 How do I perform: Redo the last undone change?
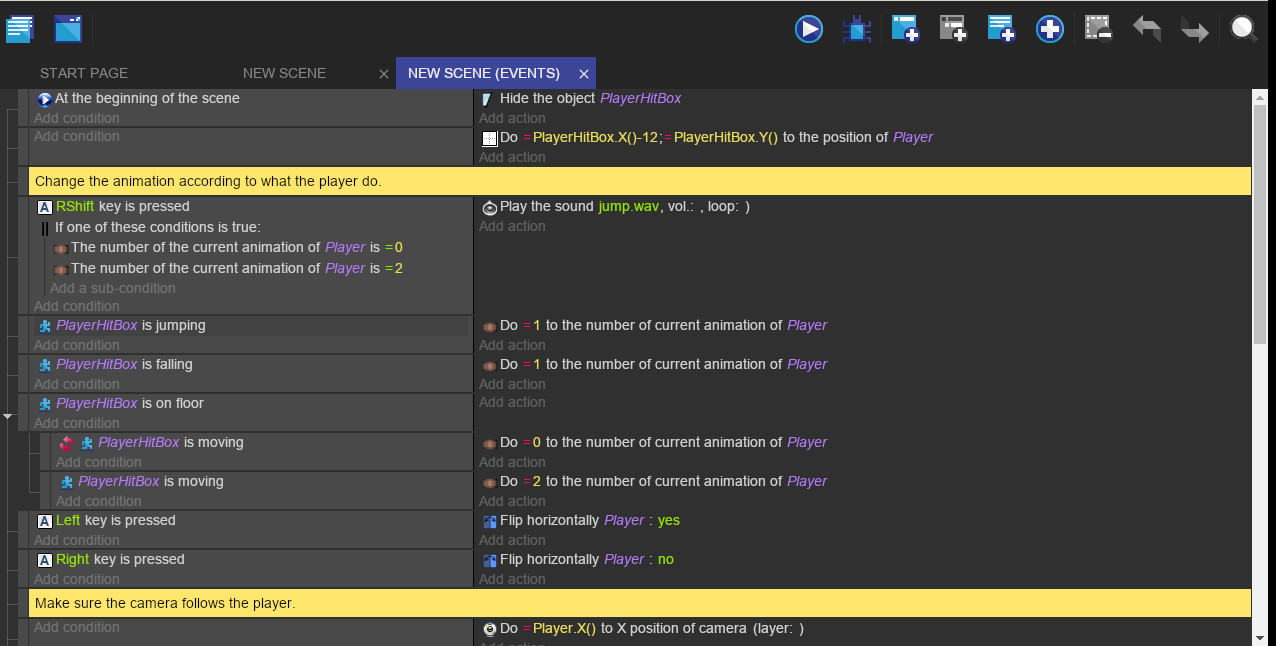[x=1194, y=29]
